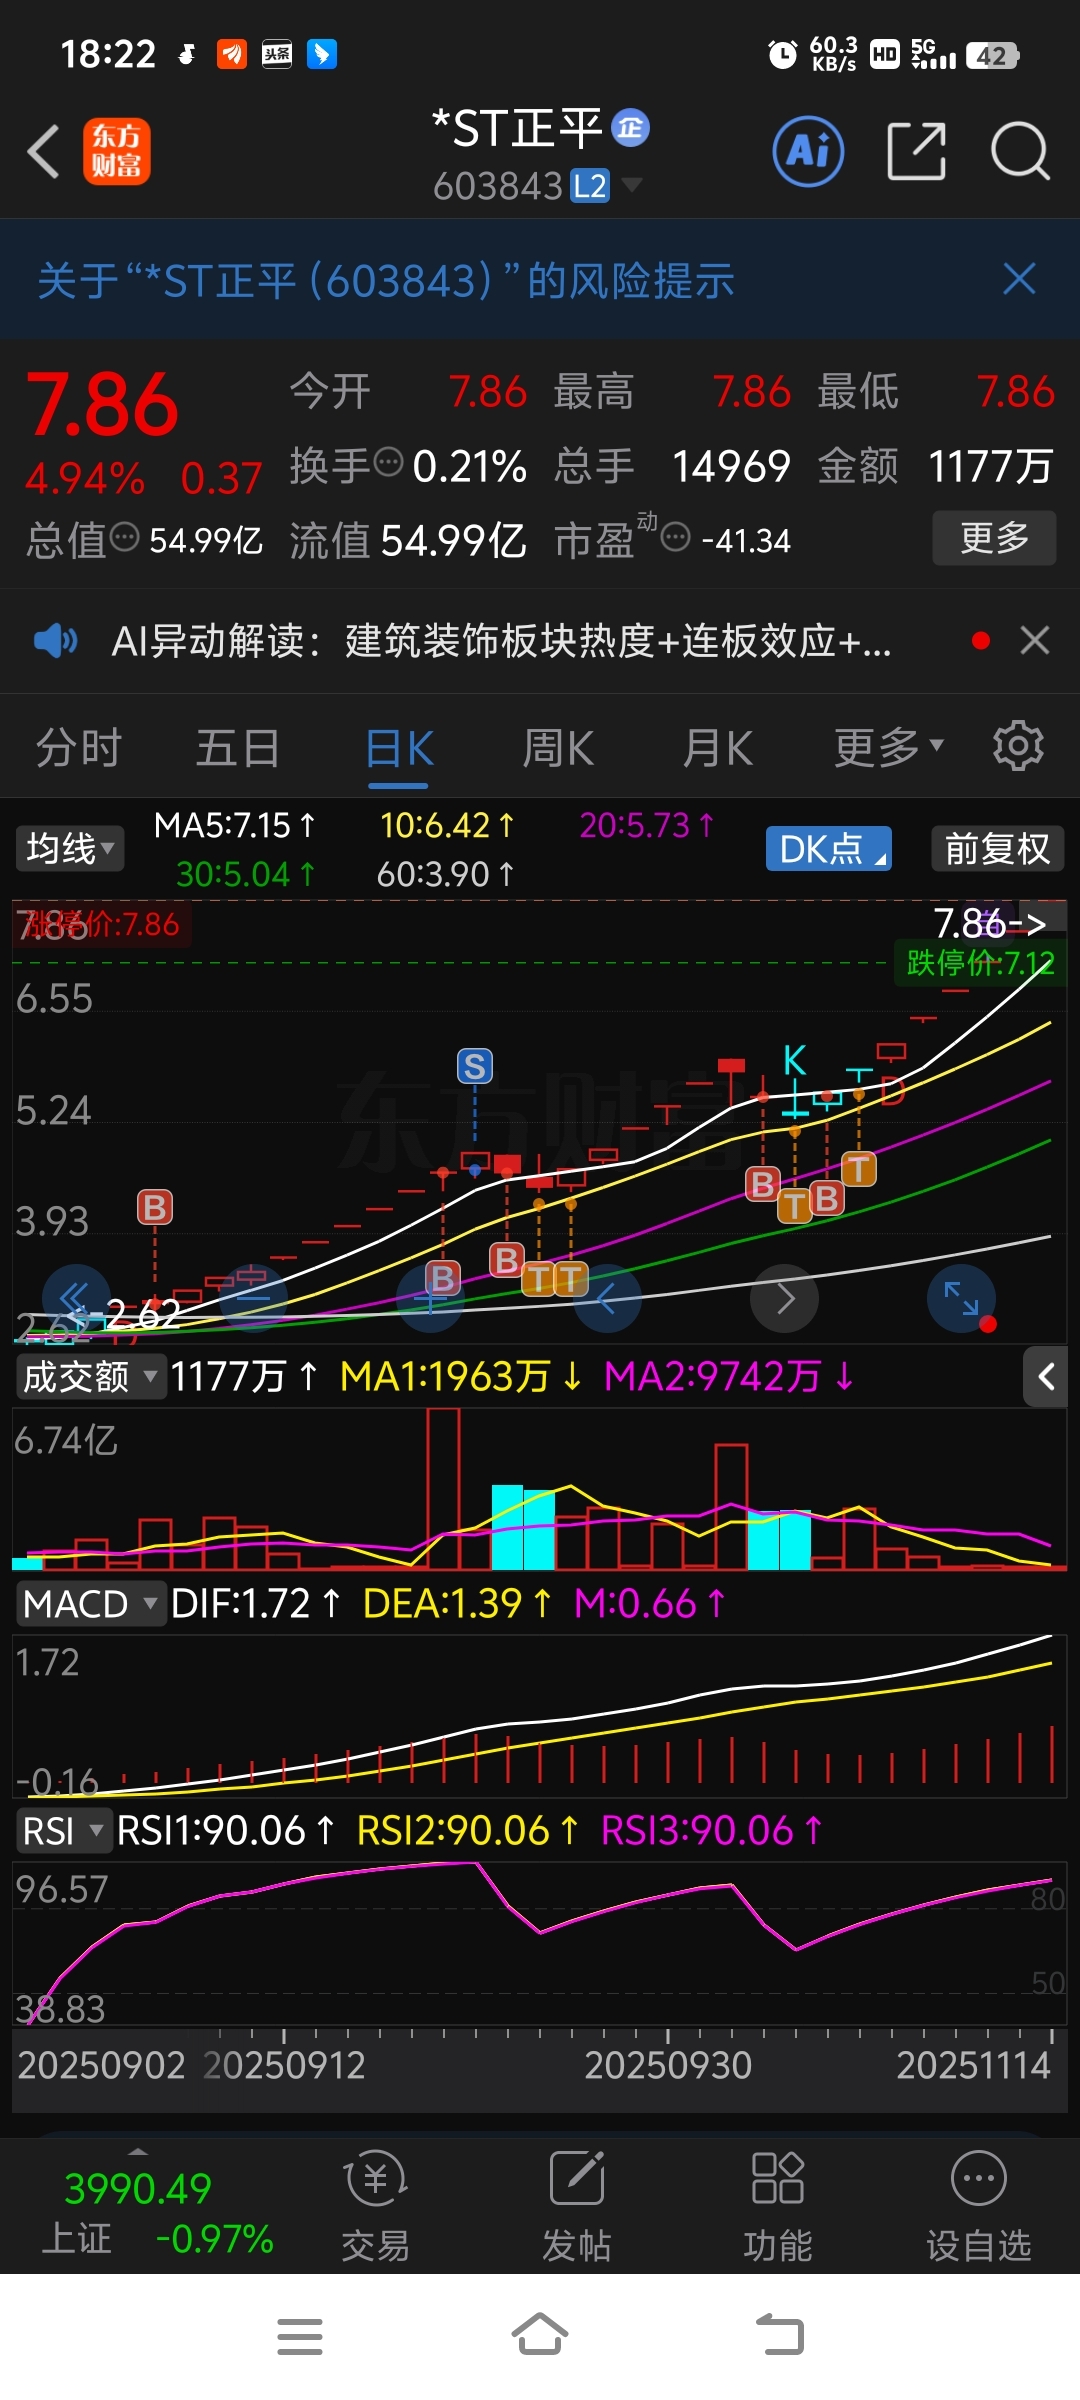Screen dimensions: 1080x2400
Task: Tap the 换手 info icon
Action: coord(388,463)
